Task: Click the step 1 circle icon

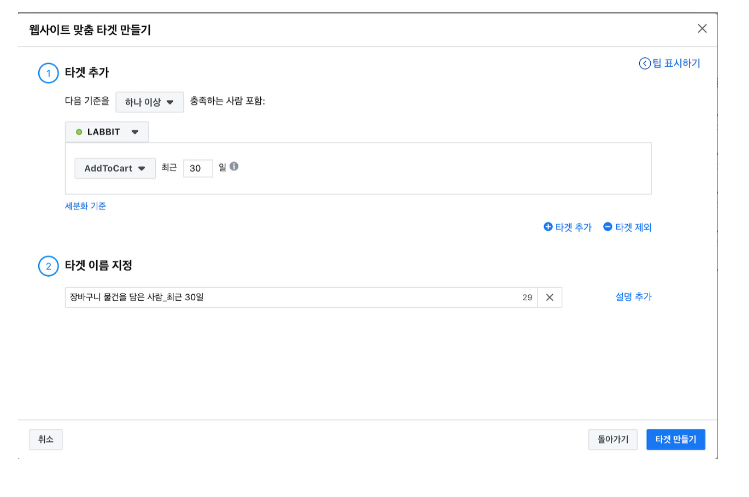Action: click(x=48, y=73)
